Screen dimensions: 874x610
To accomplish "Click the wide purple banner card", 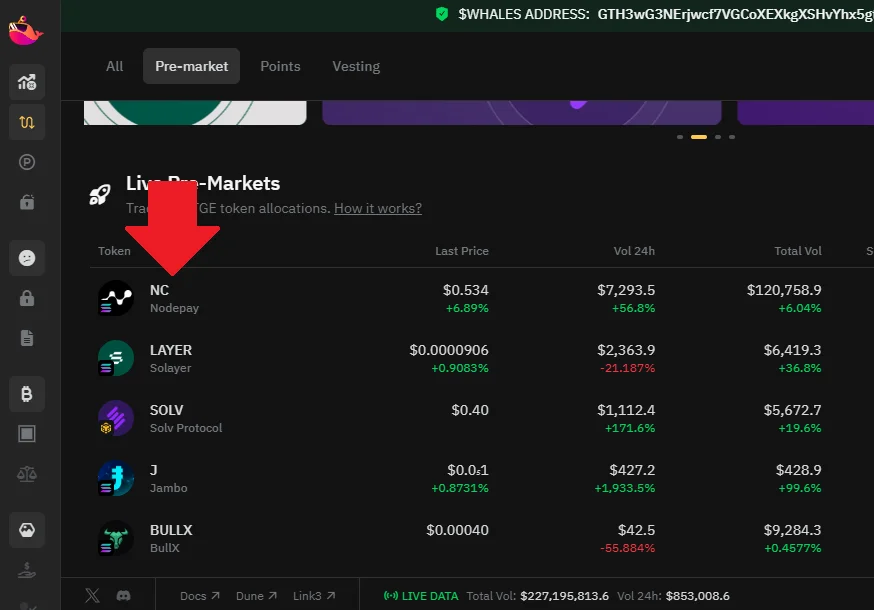I will tap(522, 113).
